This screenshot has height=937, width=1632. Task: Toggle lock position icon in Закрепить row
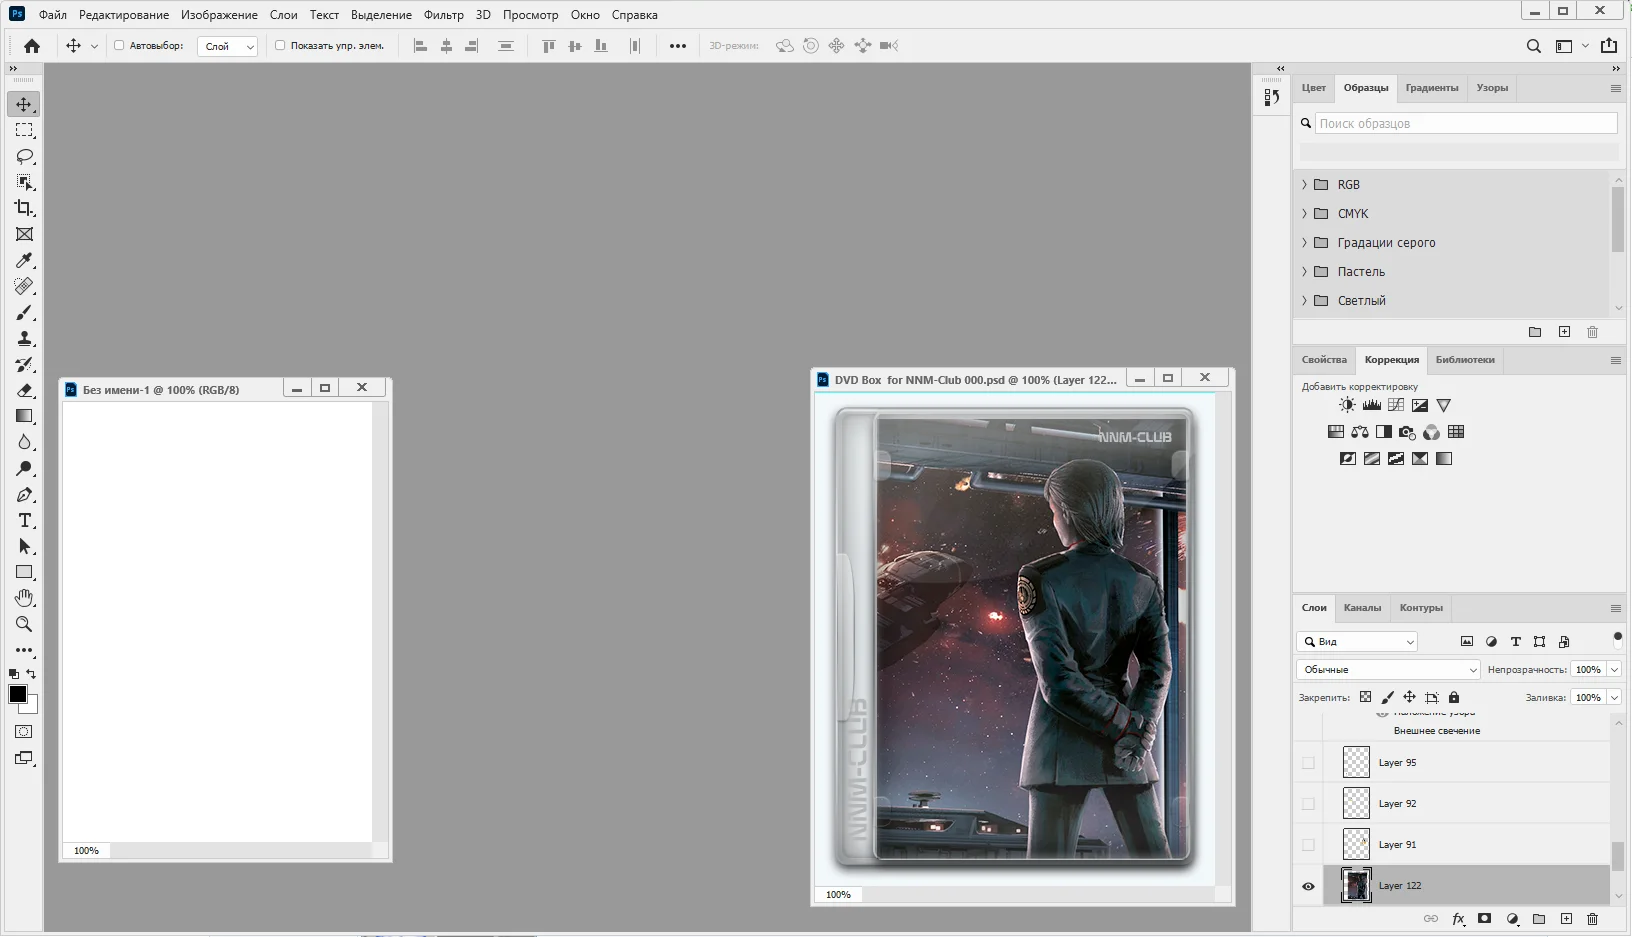1409,697
